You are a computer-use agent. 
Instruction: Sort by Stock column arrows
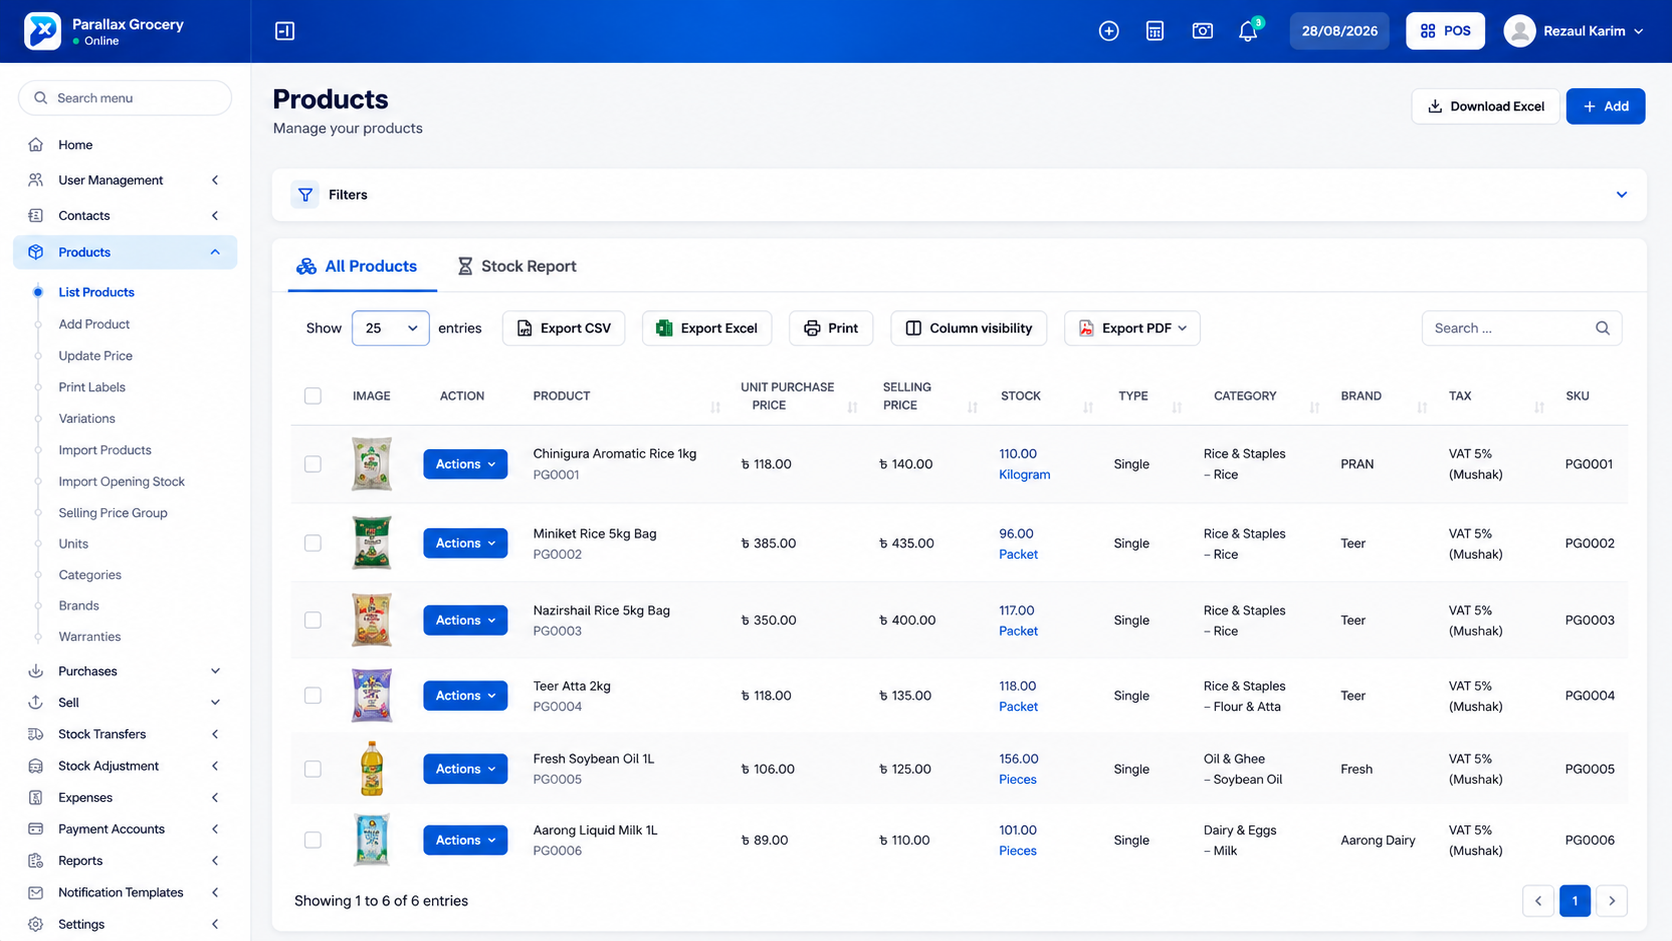click(1088, 407)
